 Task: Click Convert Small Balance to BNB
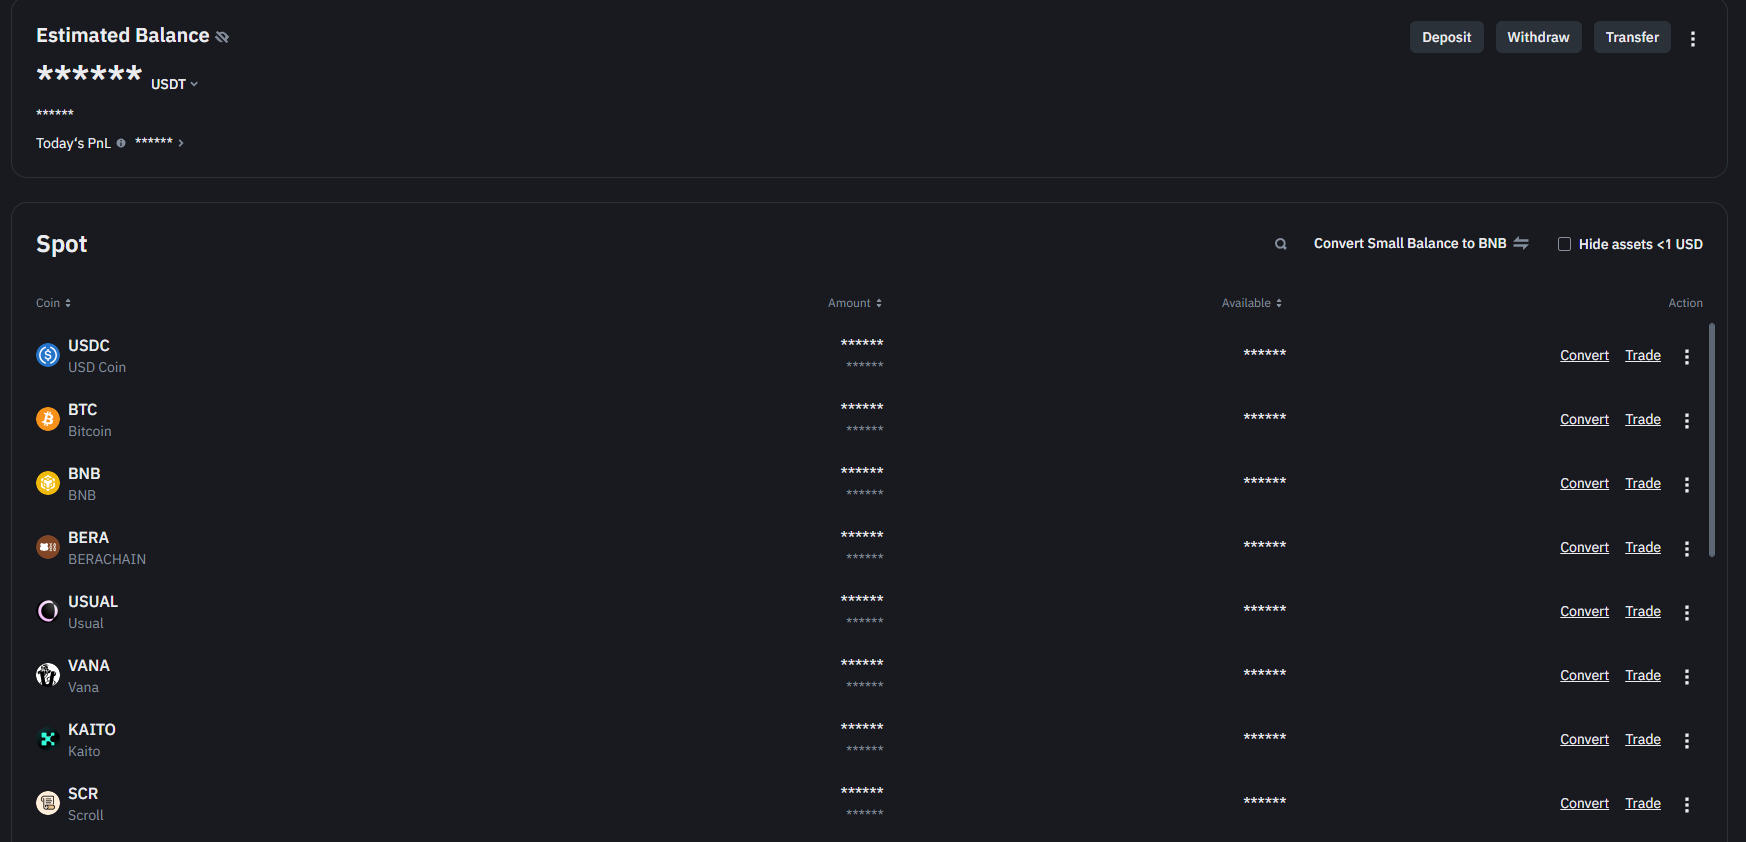click(x=1410, y=243)
